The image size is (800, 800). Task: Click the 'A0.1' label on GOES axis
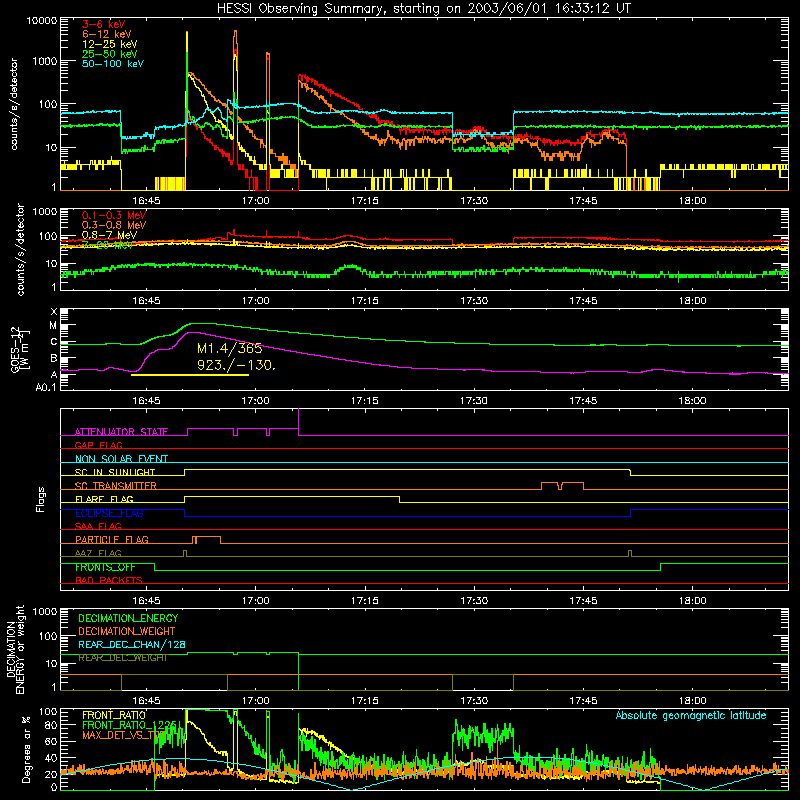coord(46,388)
